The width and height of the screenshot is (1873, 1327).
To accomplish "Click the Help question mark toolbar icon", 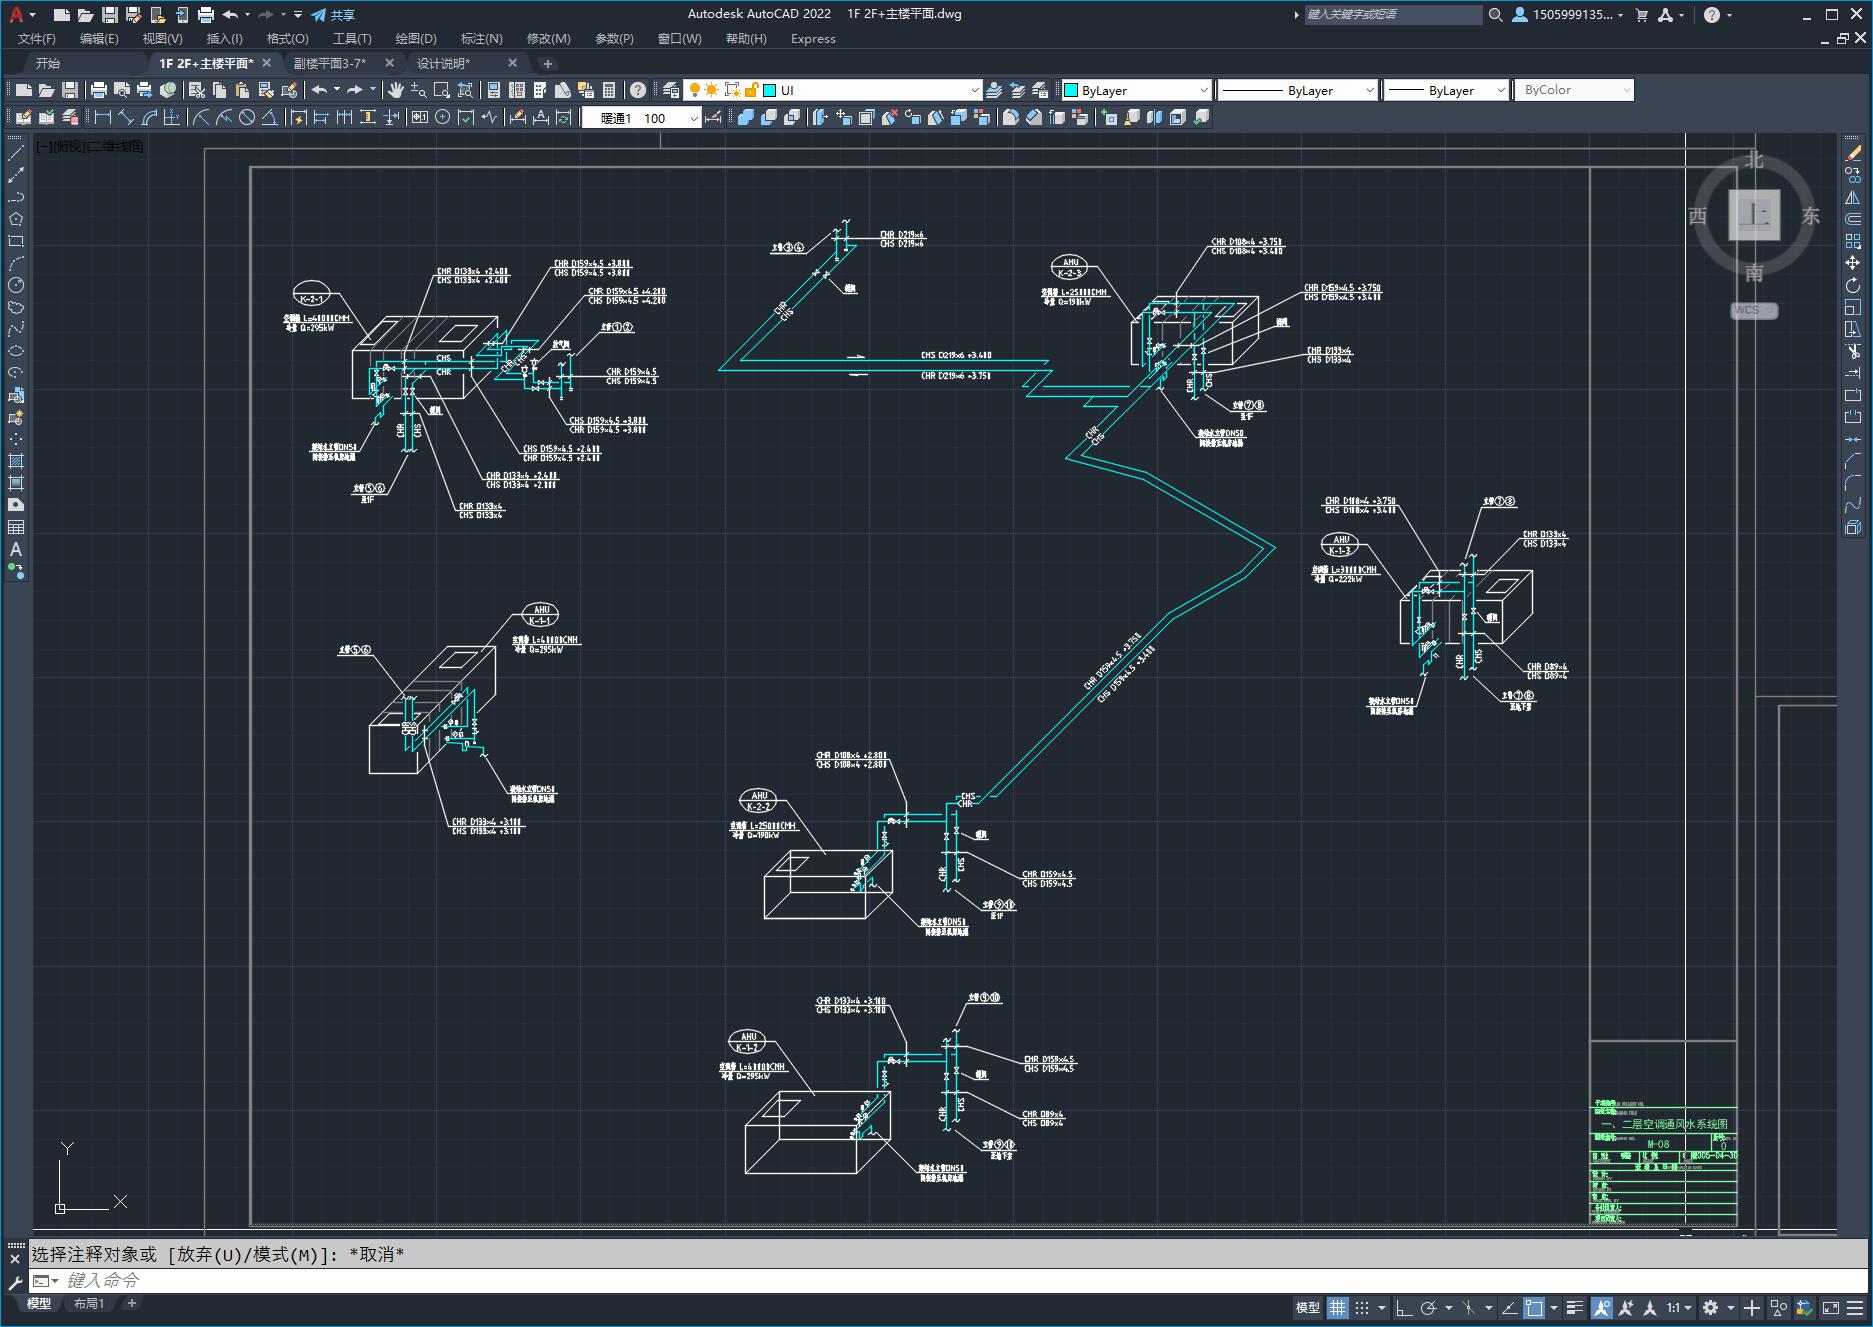I will click(x=638, y=90).
